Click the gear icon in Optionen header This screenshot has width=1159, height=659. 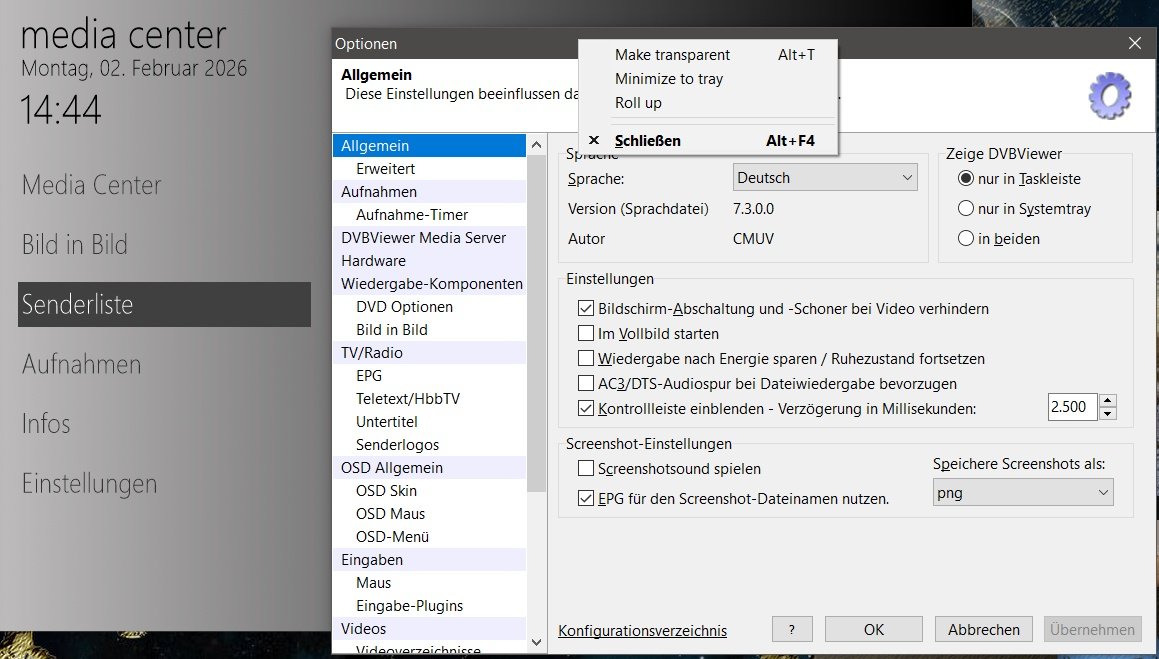pos(1109,96)
